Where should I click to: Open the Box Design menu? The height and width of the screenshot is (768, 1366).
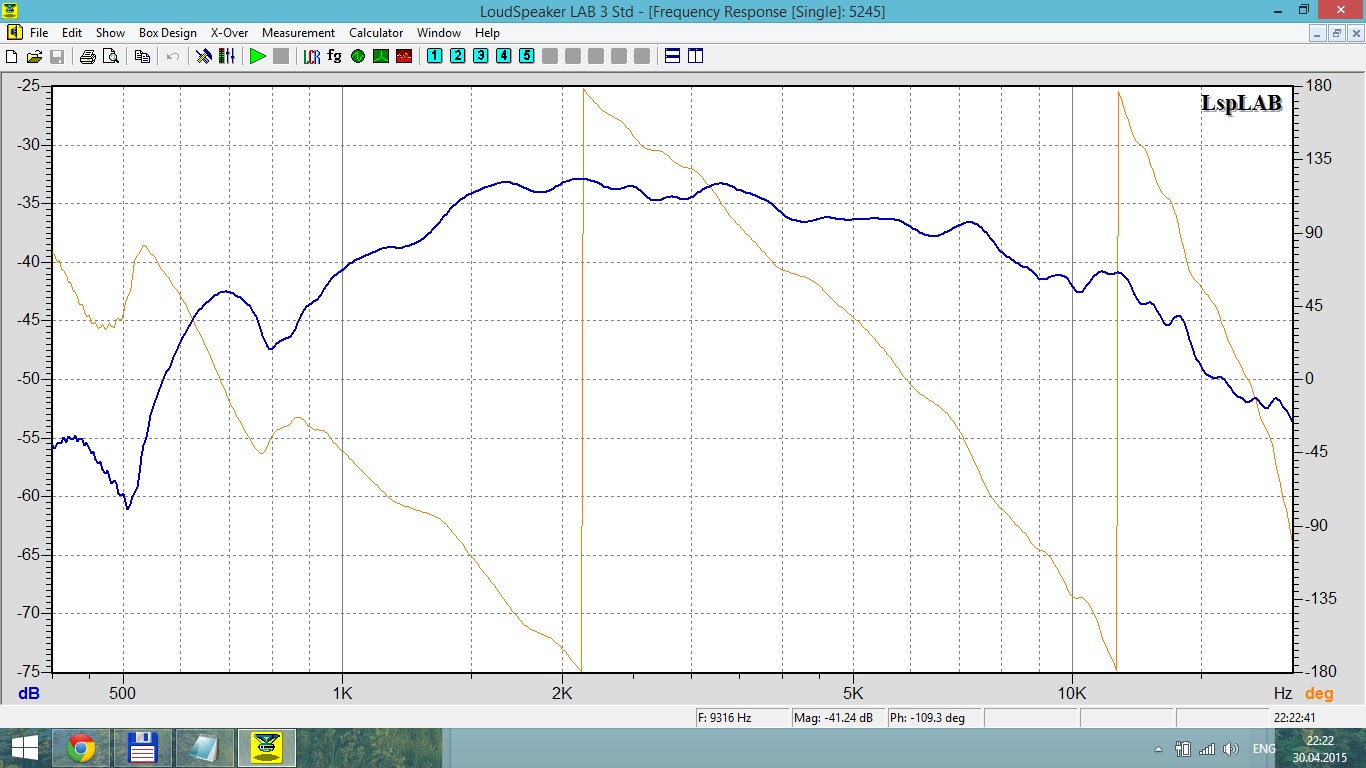pos(168,33)
